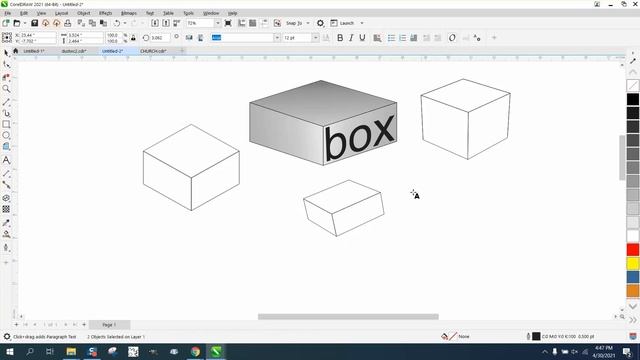
Task: Click the Import icon
Action: point(155,23)
